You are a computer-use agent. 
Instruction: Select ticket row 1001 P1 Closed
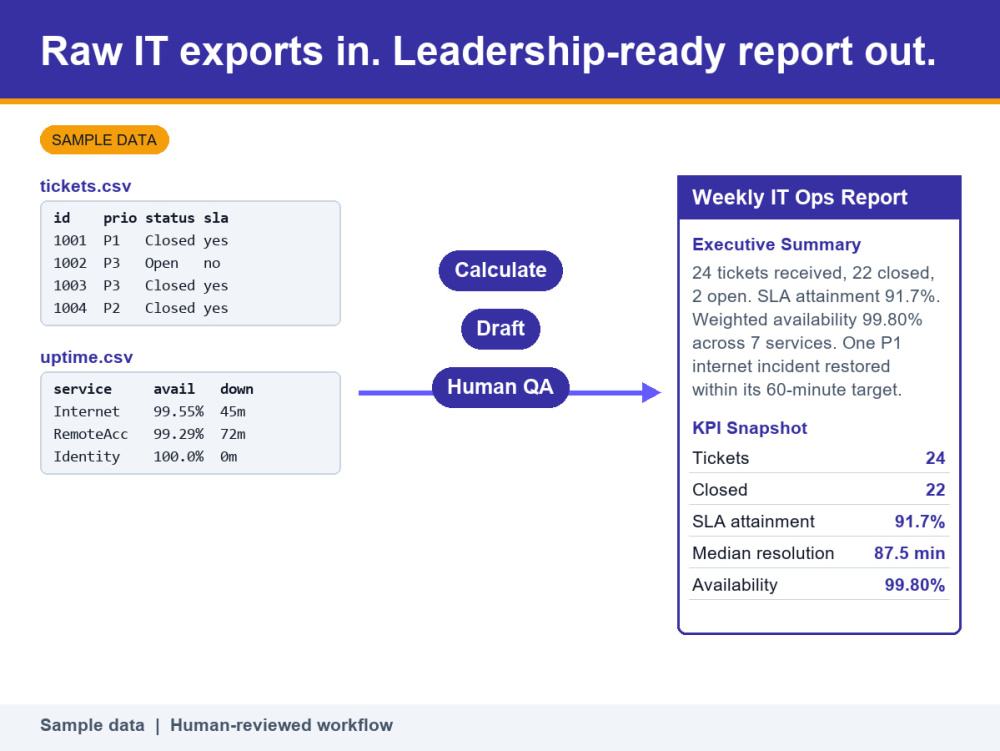click(140, 240)
